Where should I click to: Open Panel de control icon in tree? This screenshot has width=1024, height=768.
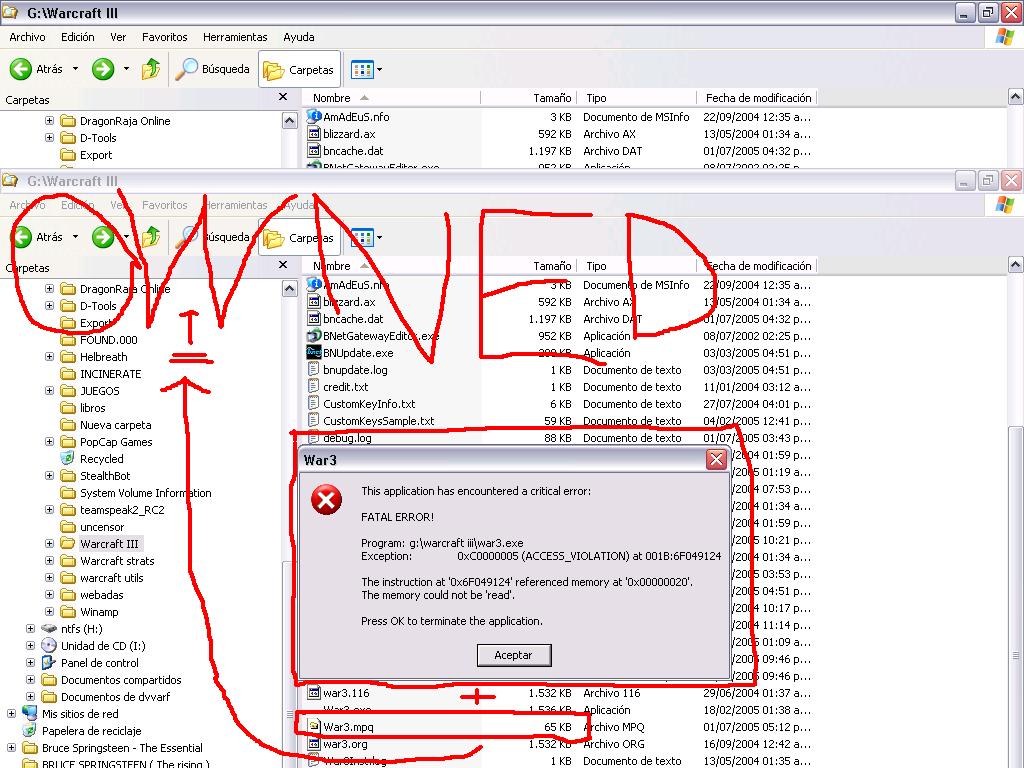coord(49,662)
